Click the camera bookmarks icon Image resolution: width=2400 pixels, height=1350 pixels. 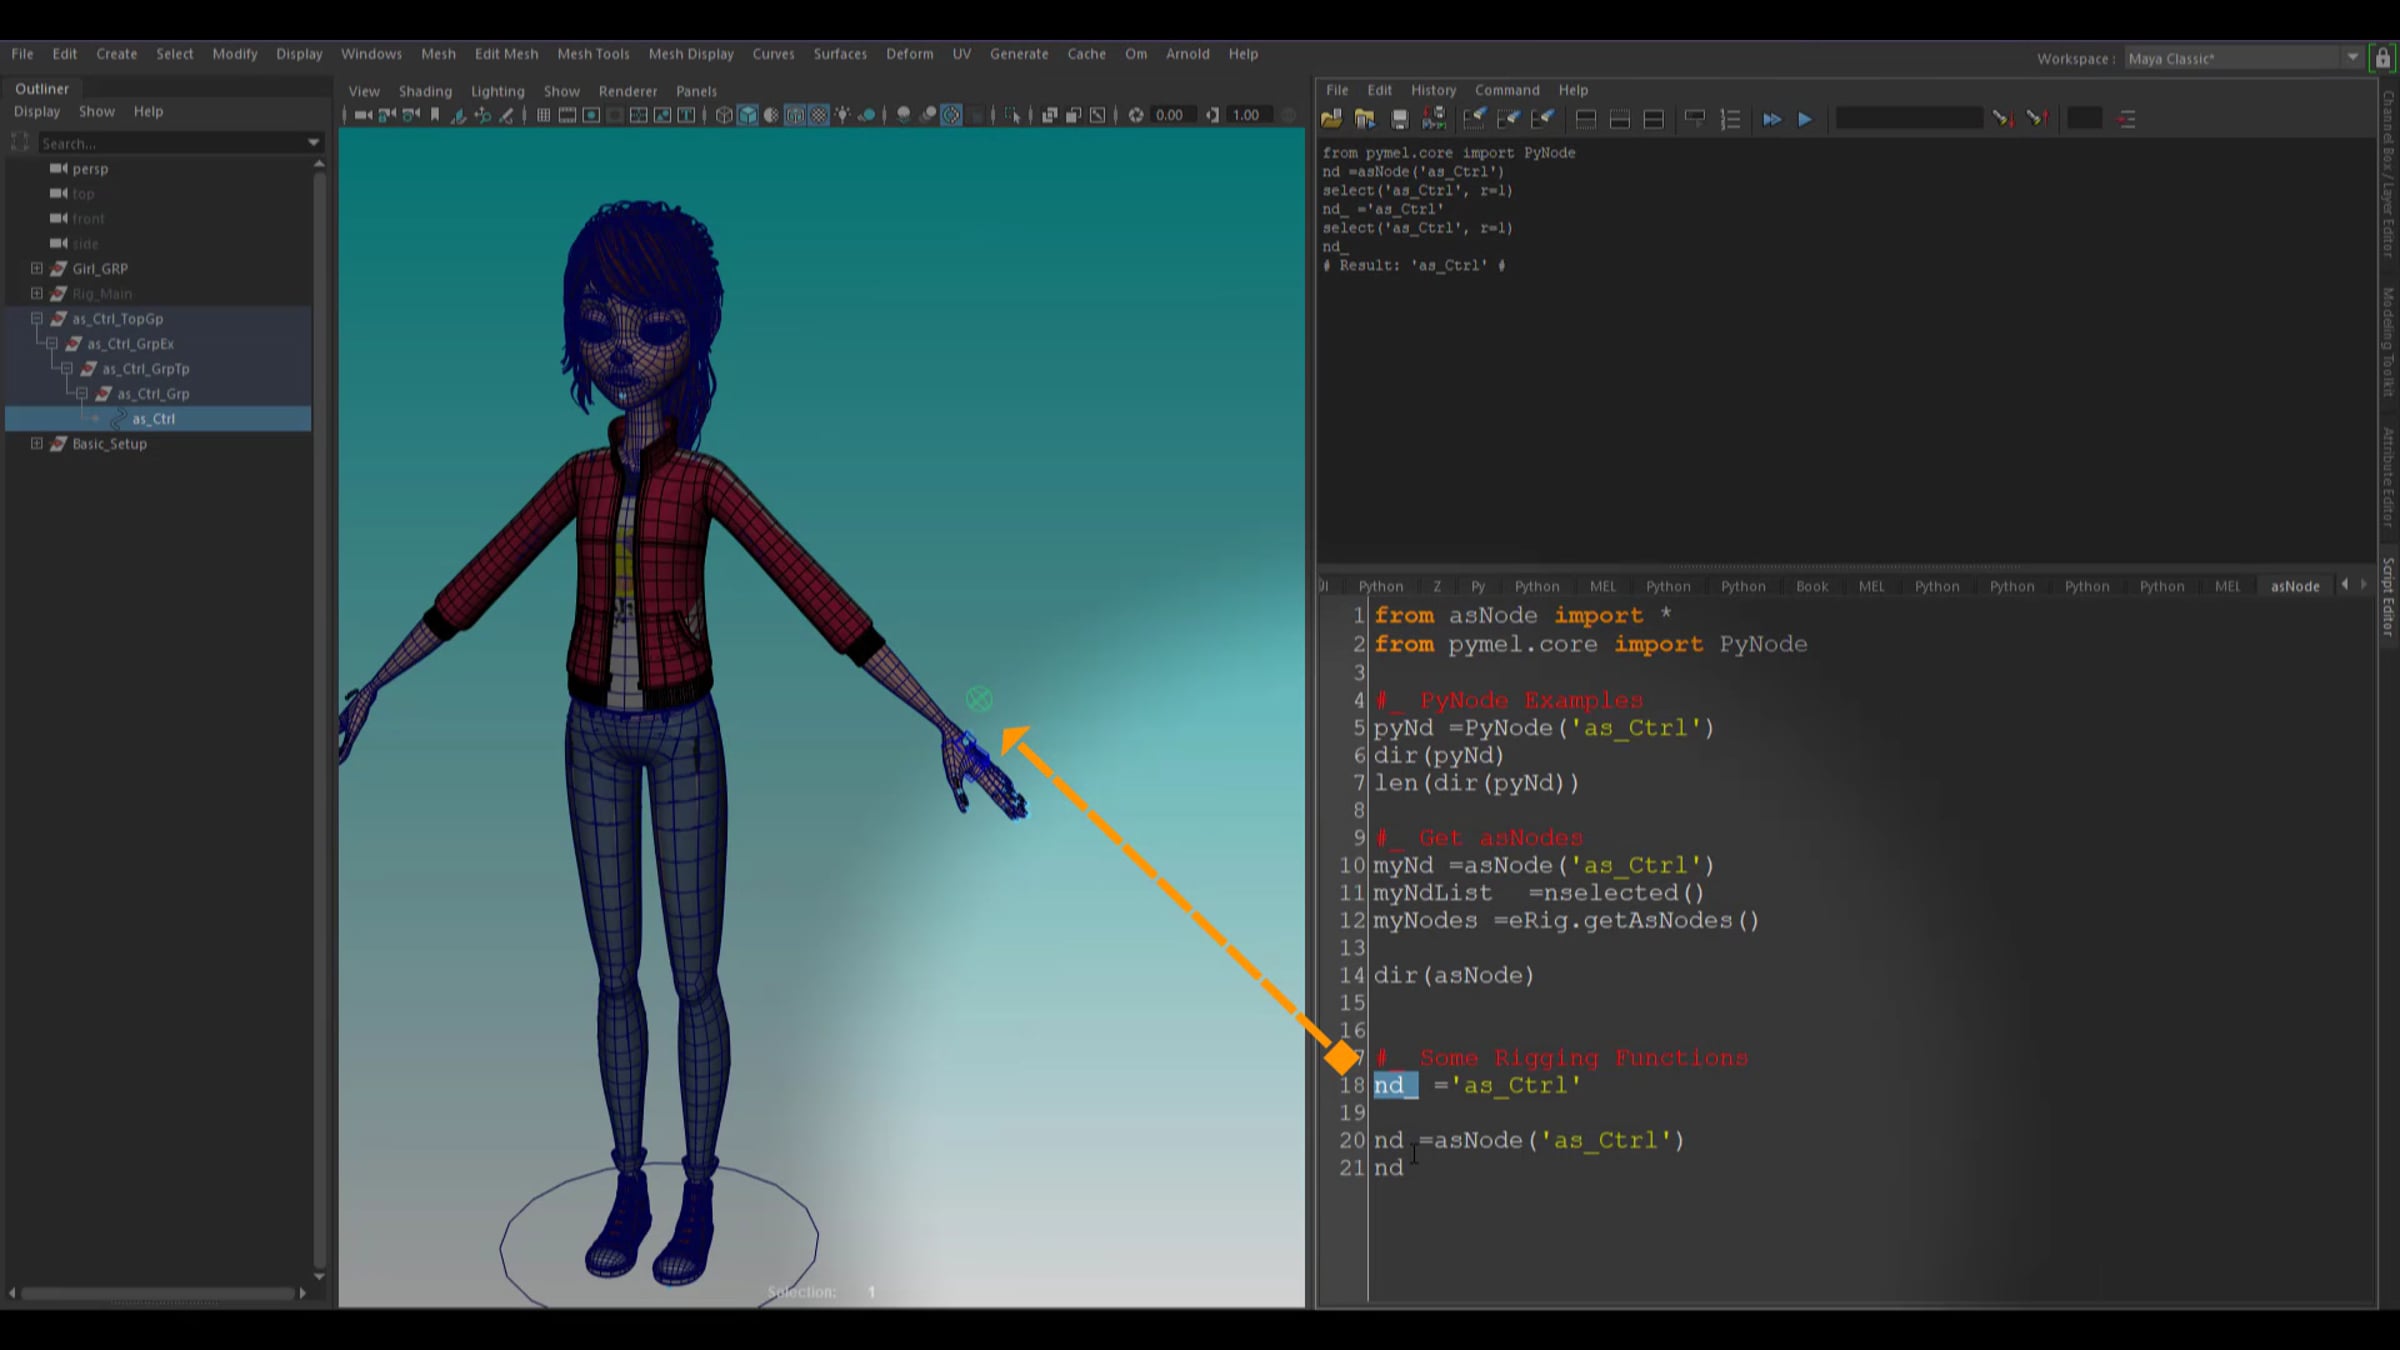(435, 115)
